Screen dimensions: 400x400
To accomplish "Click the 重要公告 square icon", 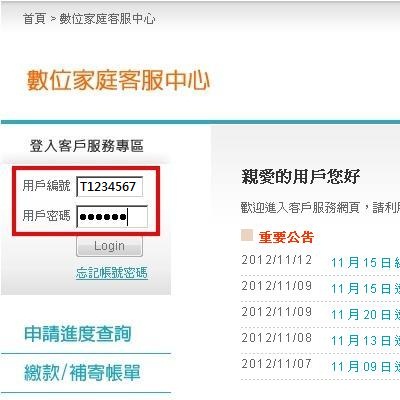I will click(247, 235).
